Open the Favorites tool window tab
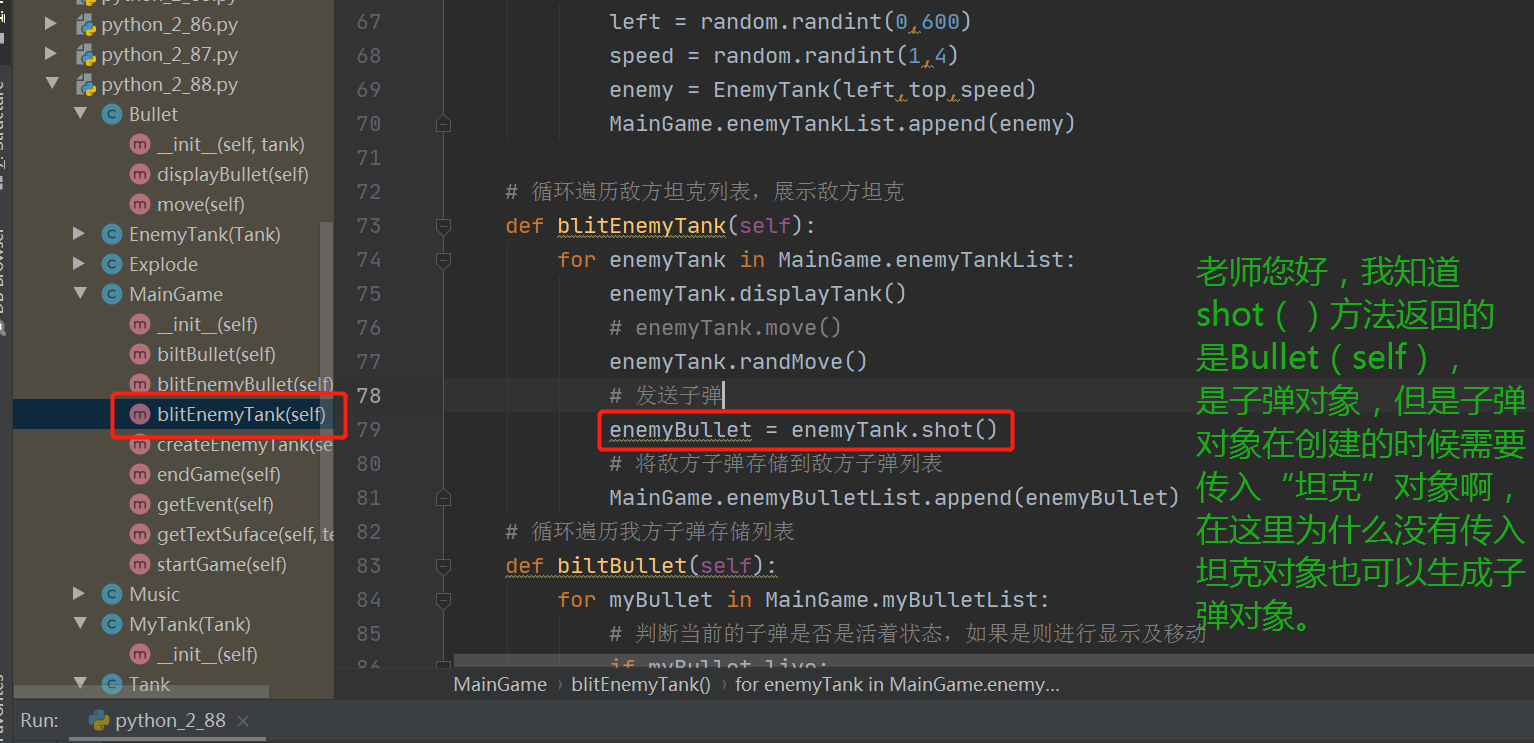 [x=3, y=708]
